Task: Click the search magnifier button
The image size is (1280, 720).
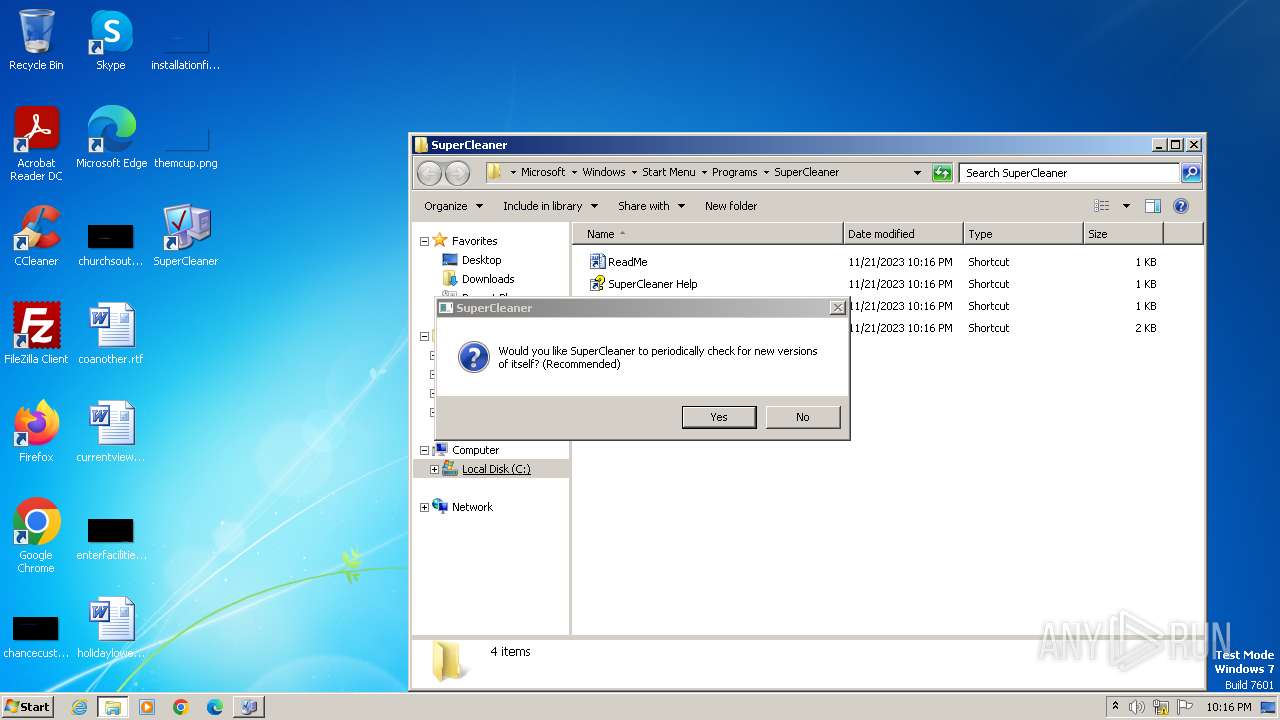Action: (1191, 173)
